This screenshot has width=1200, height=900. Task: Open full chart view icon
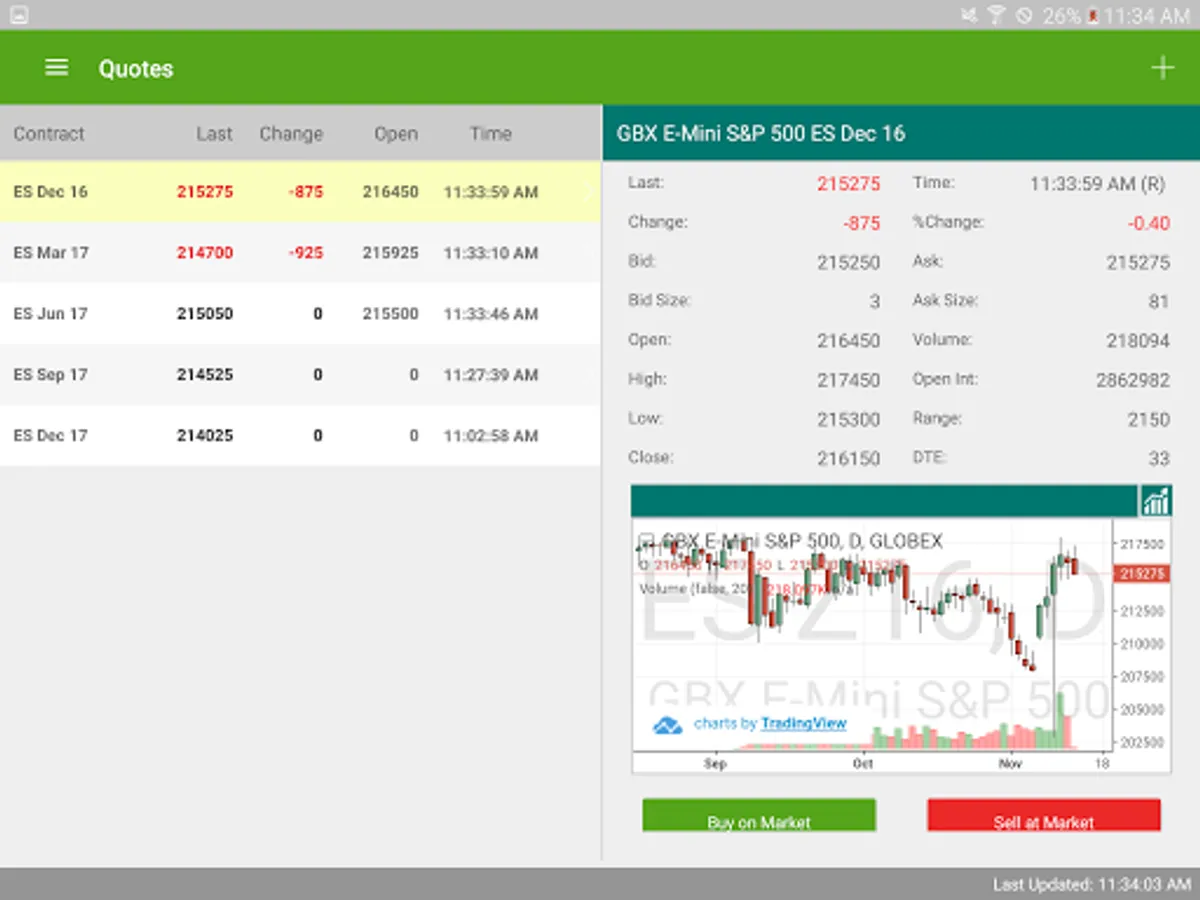pos(1155,501)
